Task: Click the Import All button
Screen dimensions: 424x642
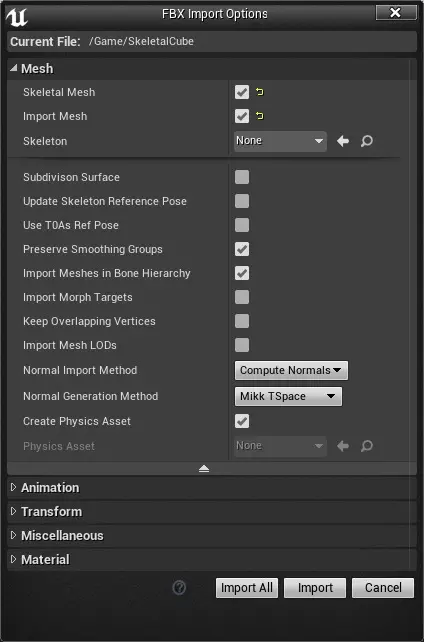Action: pyautogui.click(x=247, y=588)
